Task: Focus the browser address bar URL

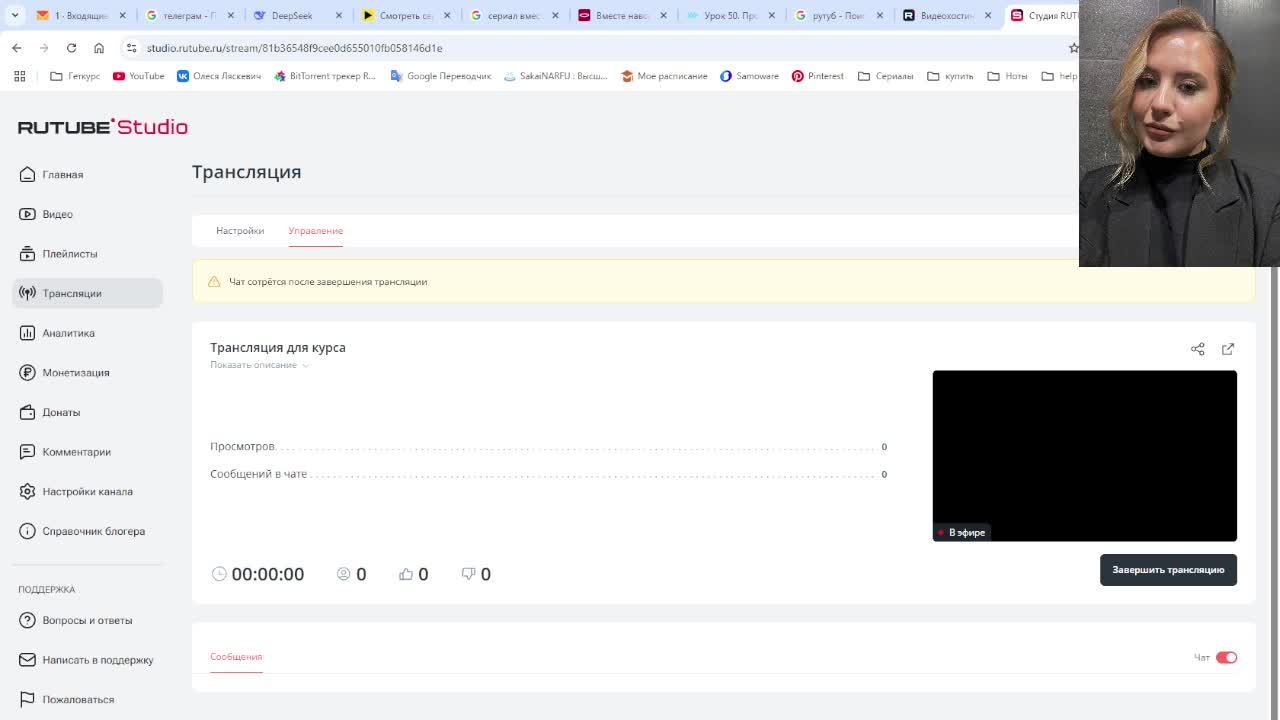Action: [294, 48]
